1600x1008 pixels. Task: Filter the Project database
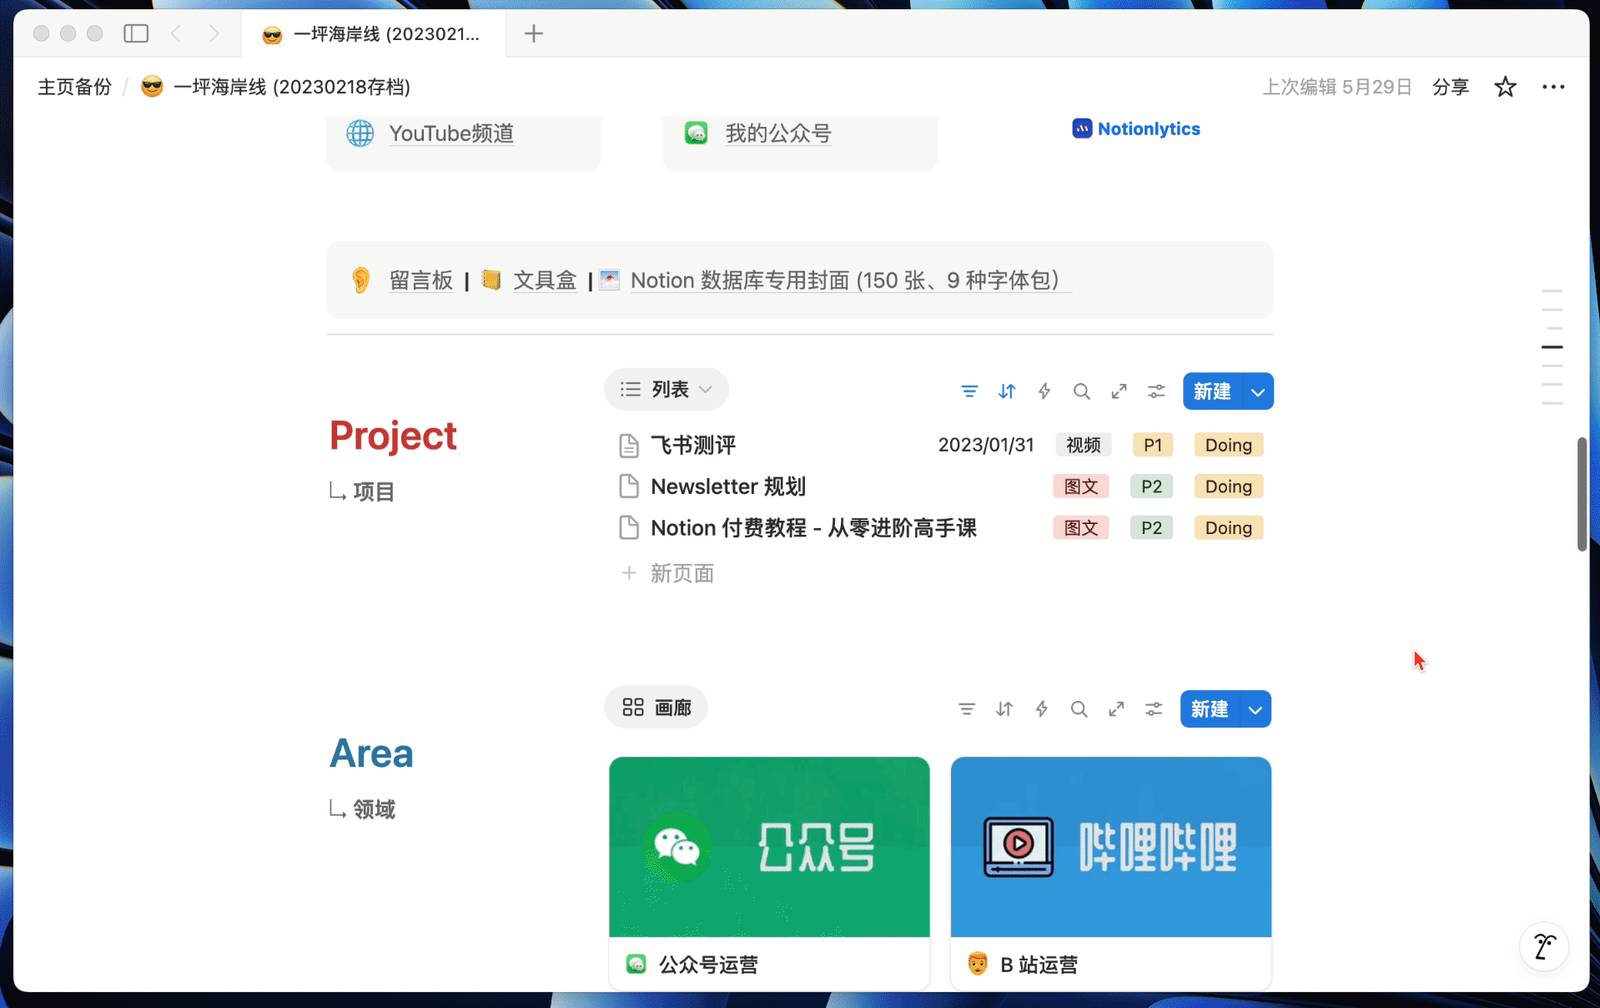pos(969,391)
